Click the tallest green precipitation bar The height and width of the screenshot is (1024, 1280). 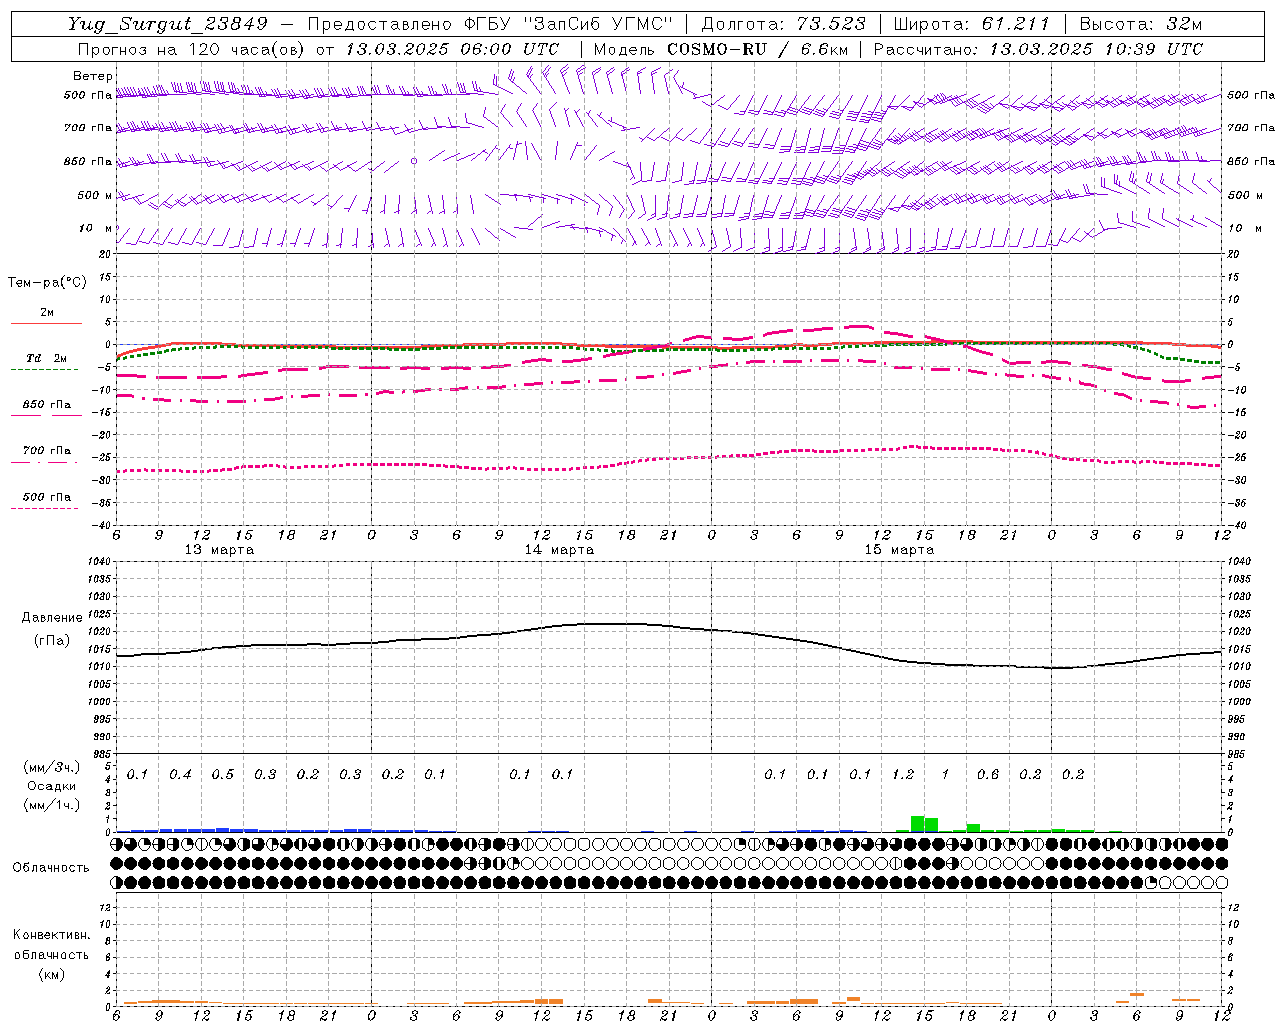tap(917, 824)
